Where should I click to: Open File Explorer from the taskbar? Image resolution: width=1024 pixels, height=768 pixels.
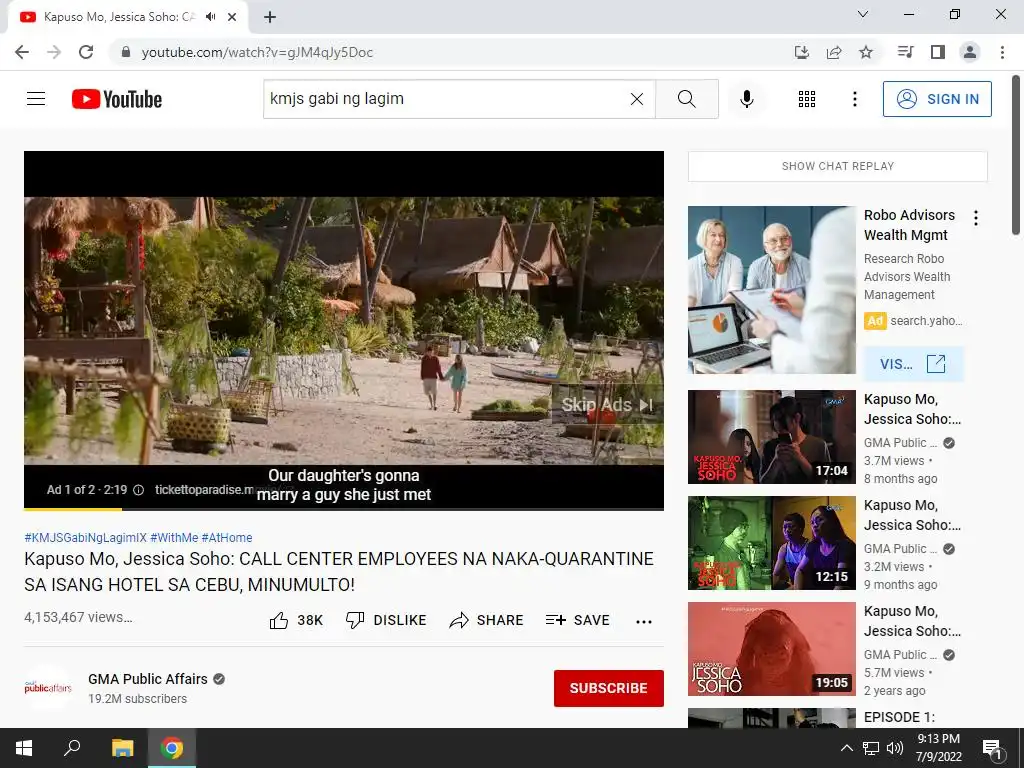pos(122,748)
